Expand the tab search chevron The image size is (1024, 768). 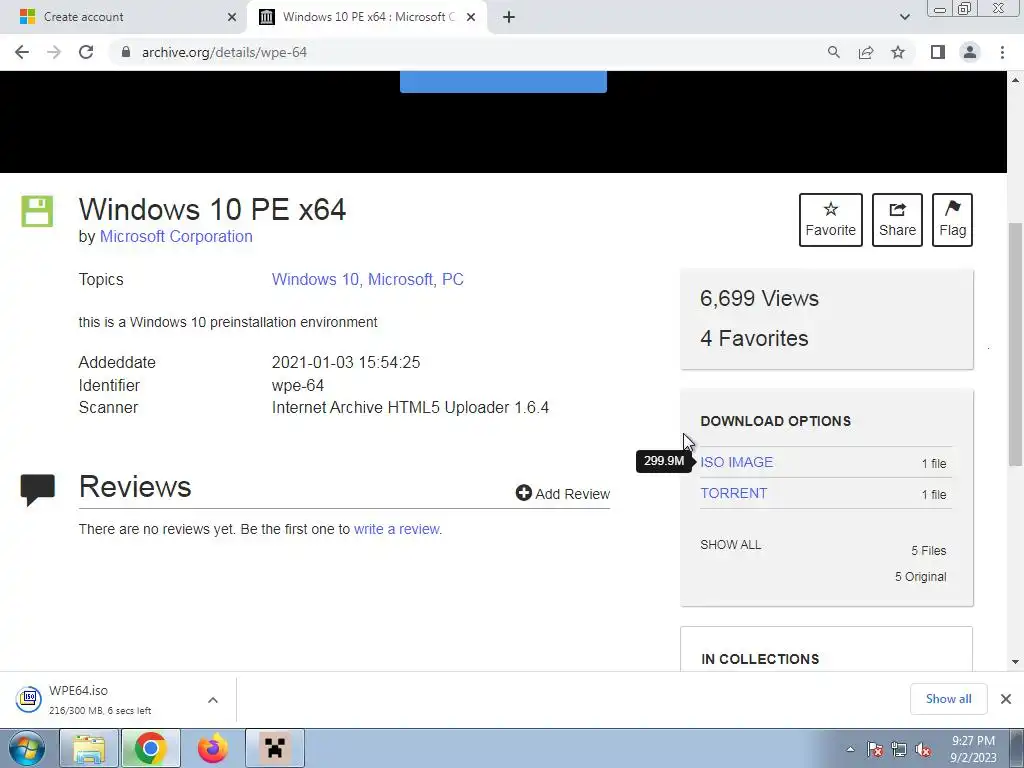pos(904,17)
